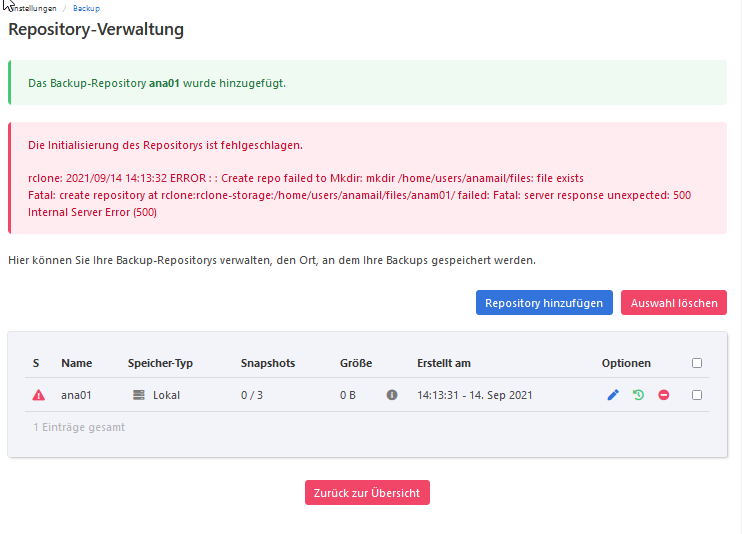
Task: Go back via Zurück zur Übersicht
Action: click(x=367, y=492)
